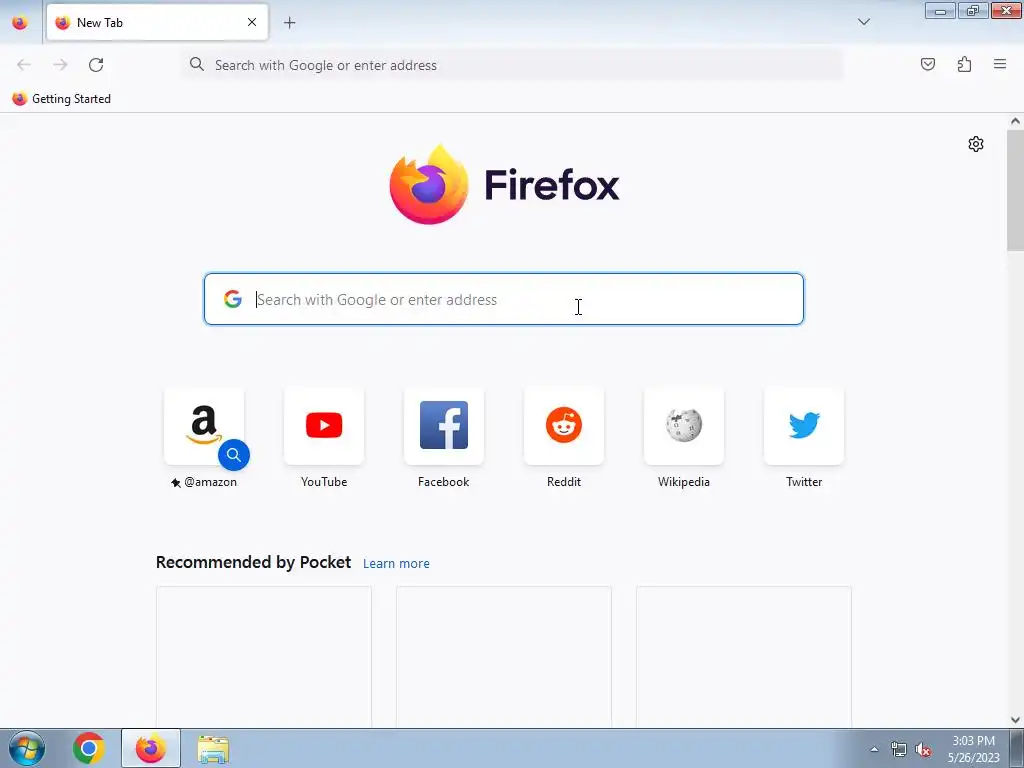Click the blue search badge on Amazon tile
1024x768 pixels.
click(234, 455)
